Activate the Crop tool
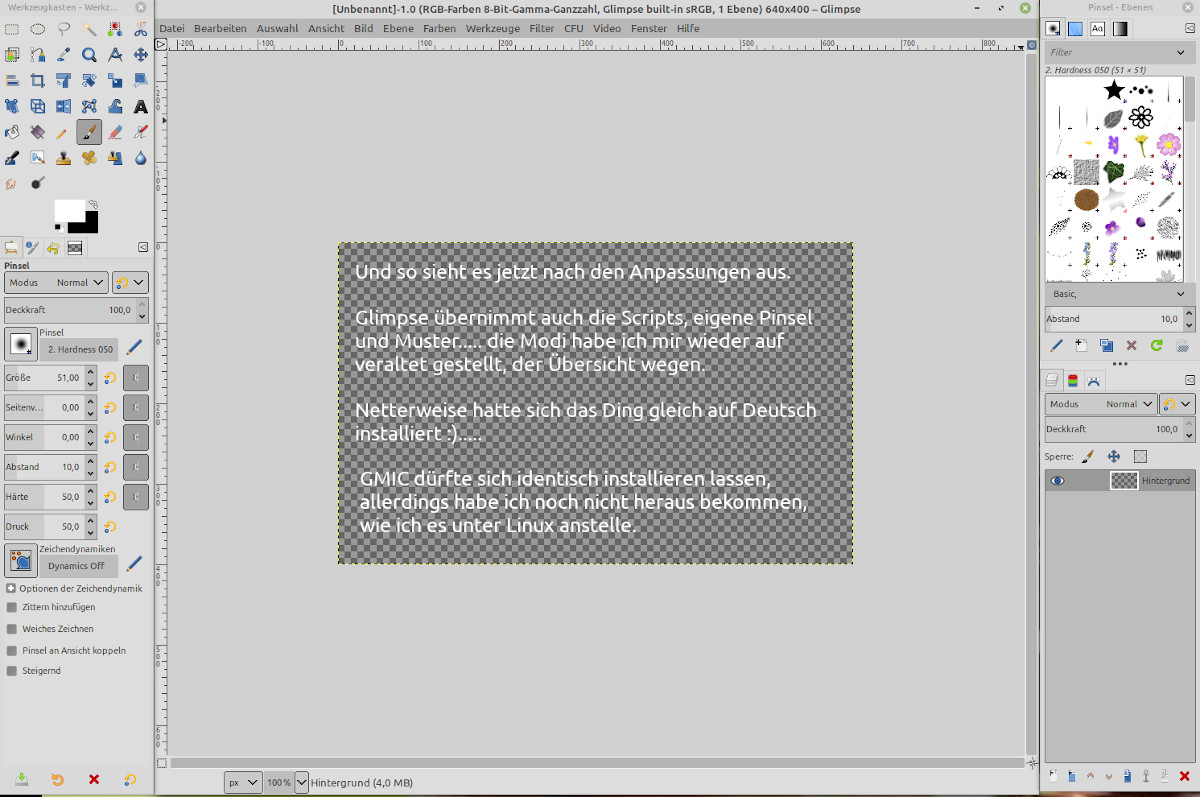The height and width of the screenshot is (797, 1200). (37, 81)
